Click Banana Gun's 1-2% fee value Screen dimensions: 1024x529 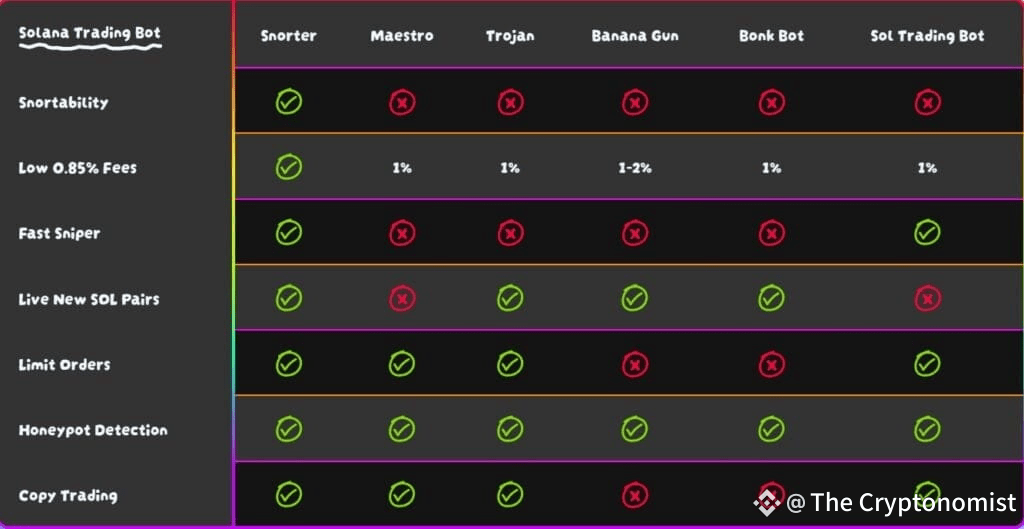[x=635, y=168]
